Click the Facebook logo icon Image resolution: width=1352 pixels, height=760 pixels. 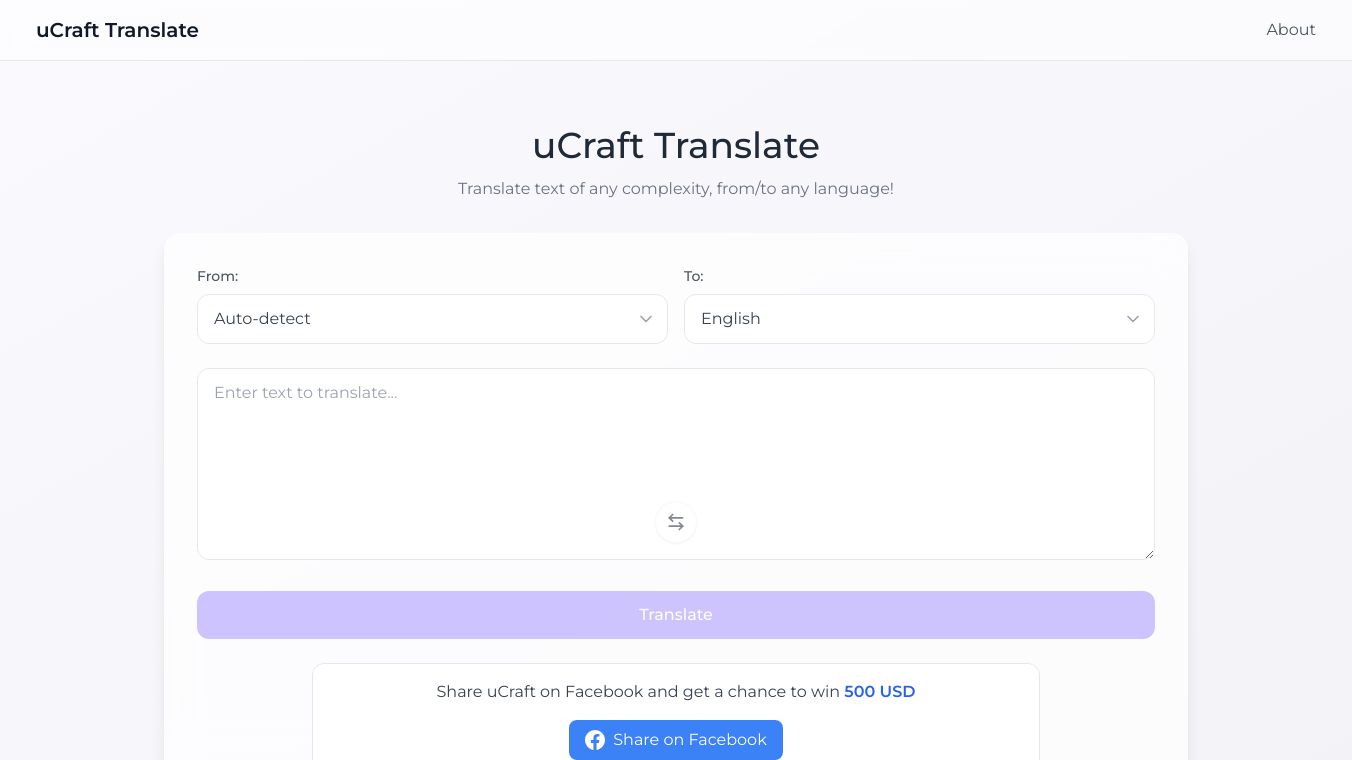point(595,740)
